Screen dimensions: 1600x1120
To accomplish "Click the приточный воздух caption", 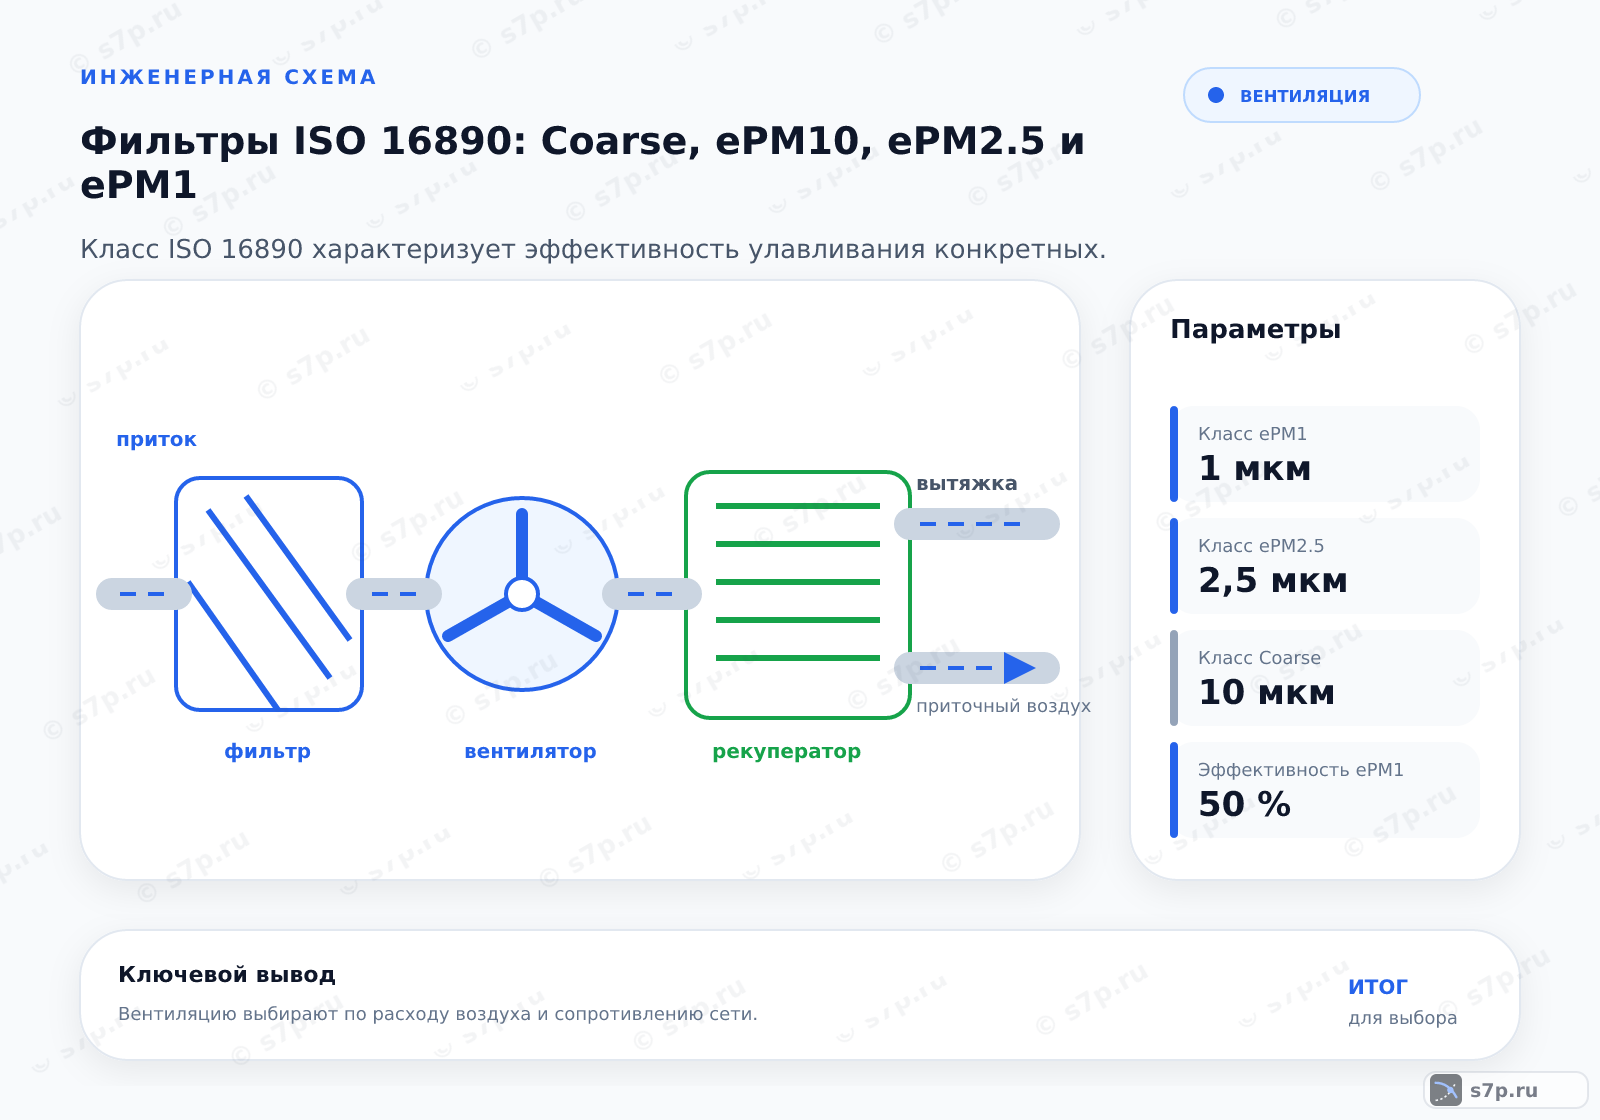I will (x=1003, y=706).
